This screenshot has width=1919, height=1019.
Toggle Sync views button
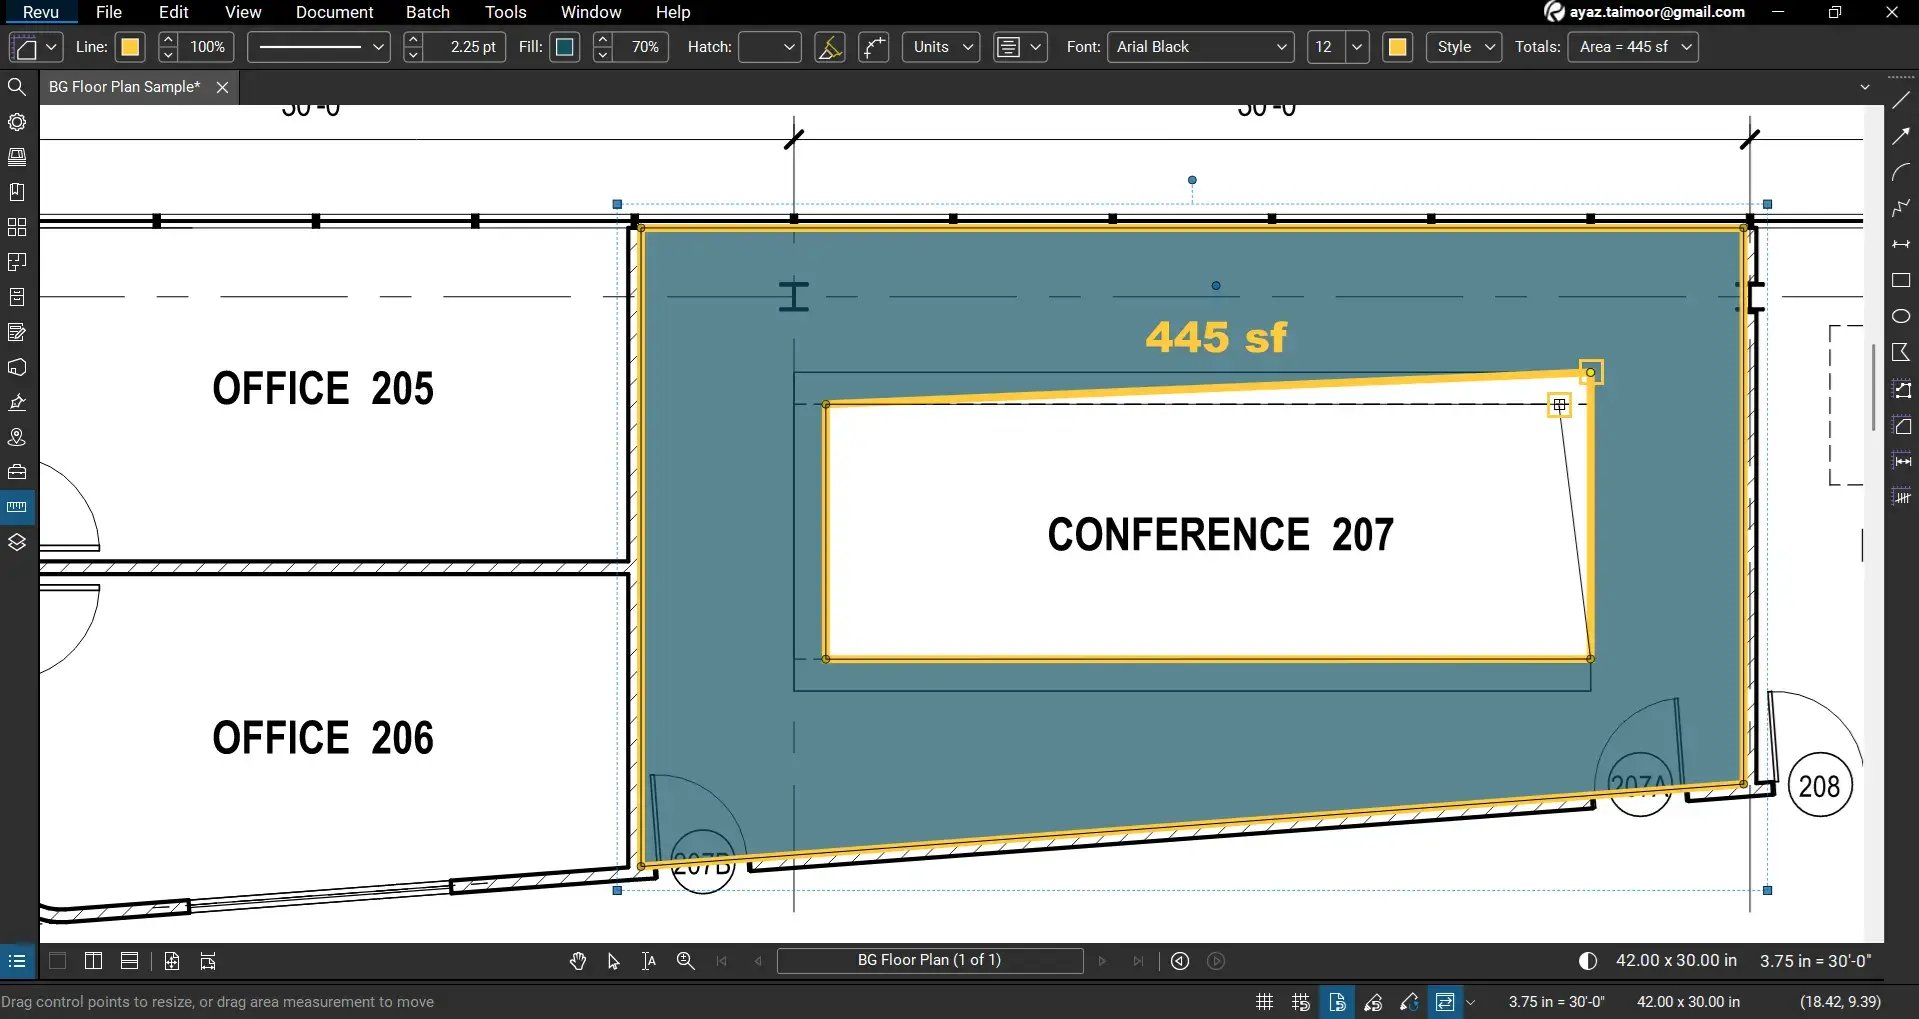click(1445, 1002)
